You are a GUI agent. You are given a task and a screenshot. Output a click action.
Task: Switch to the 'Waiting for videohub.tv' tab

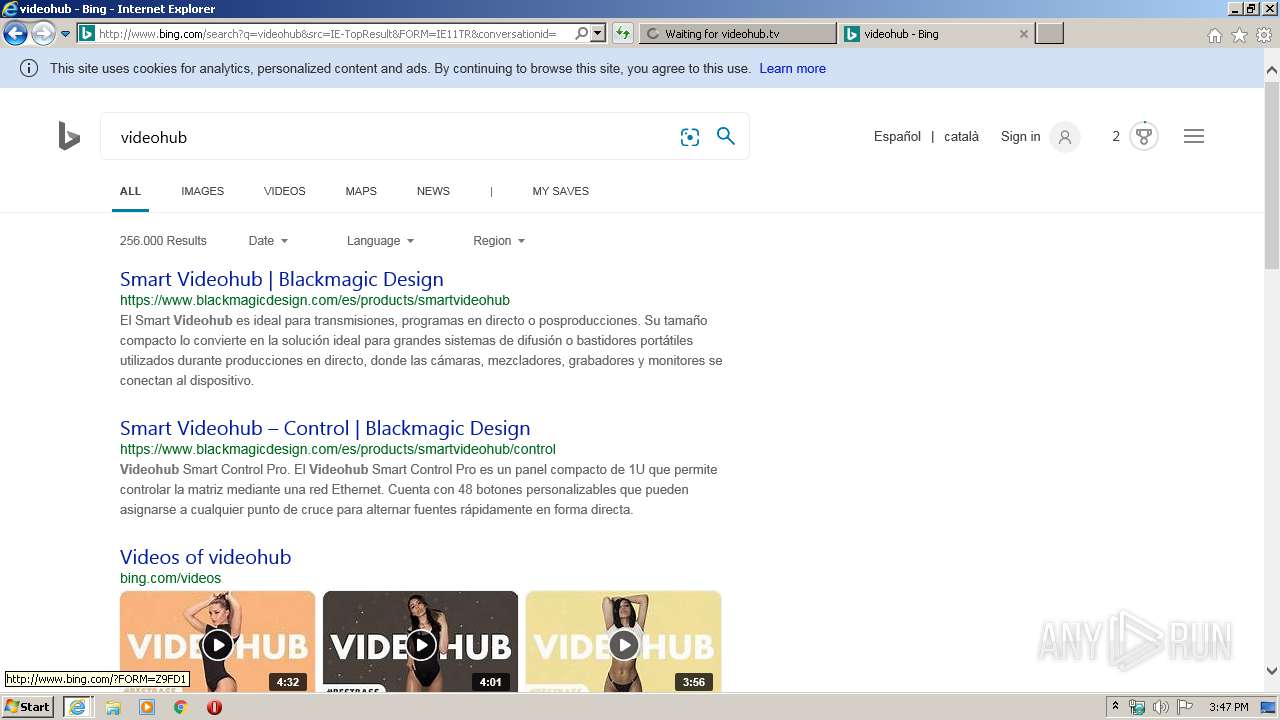(x=737, y=33)
